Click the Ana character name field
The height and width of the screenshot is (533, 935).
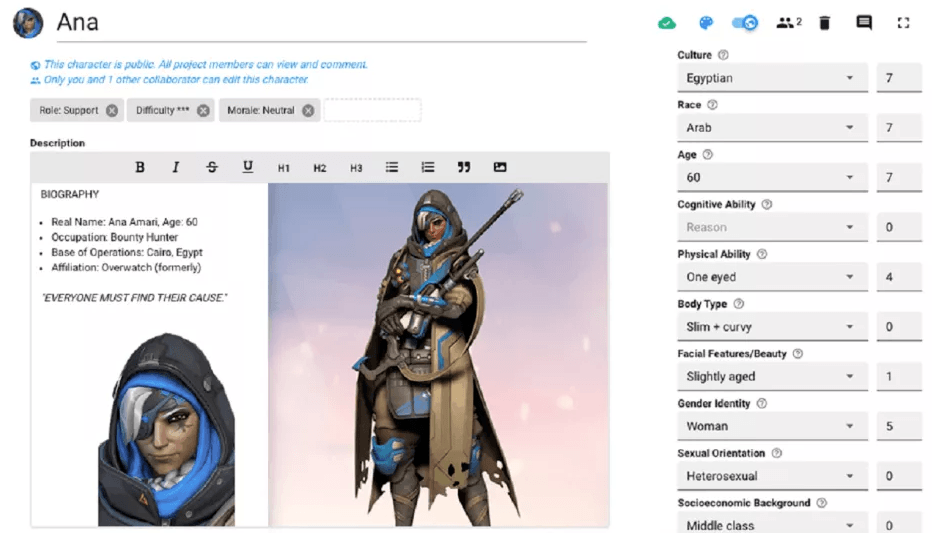[321, 24]
